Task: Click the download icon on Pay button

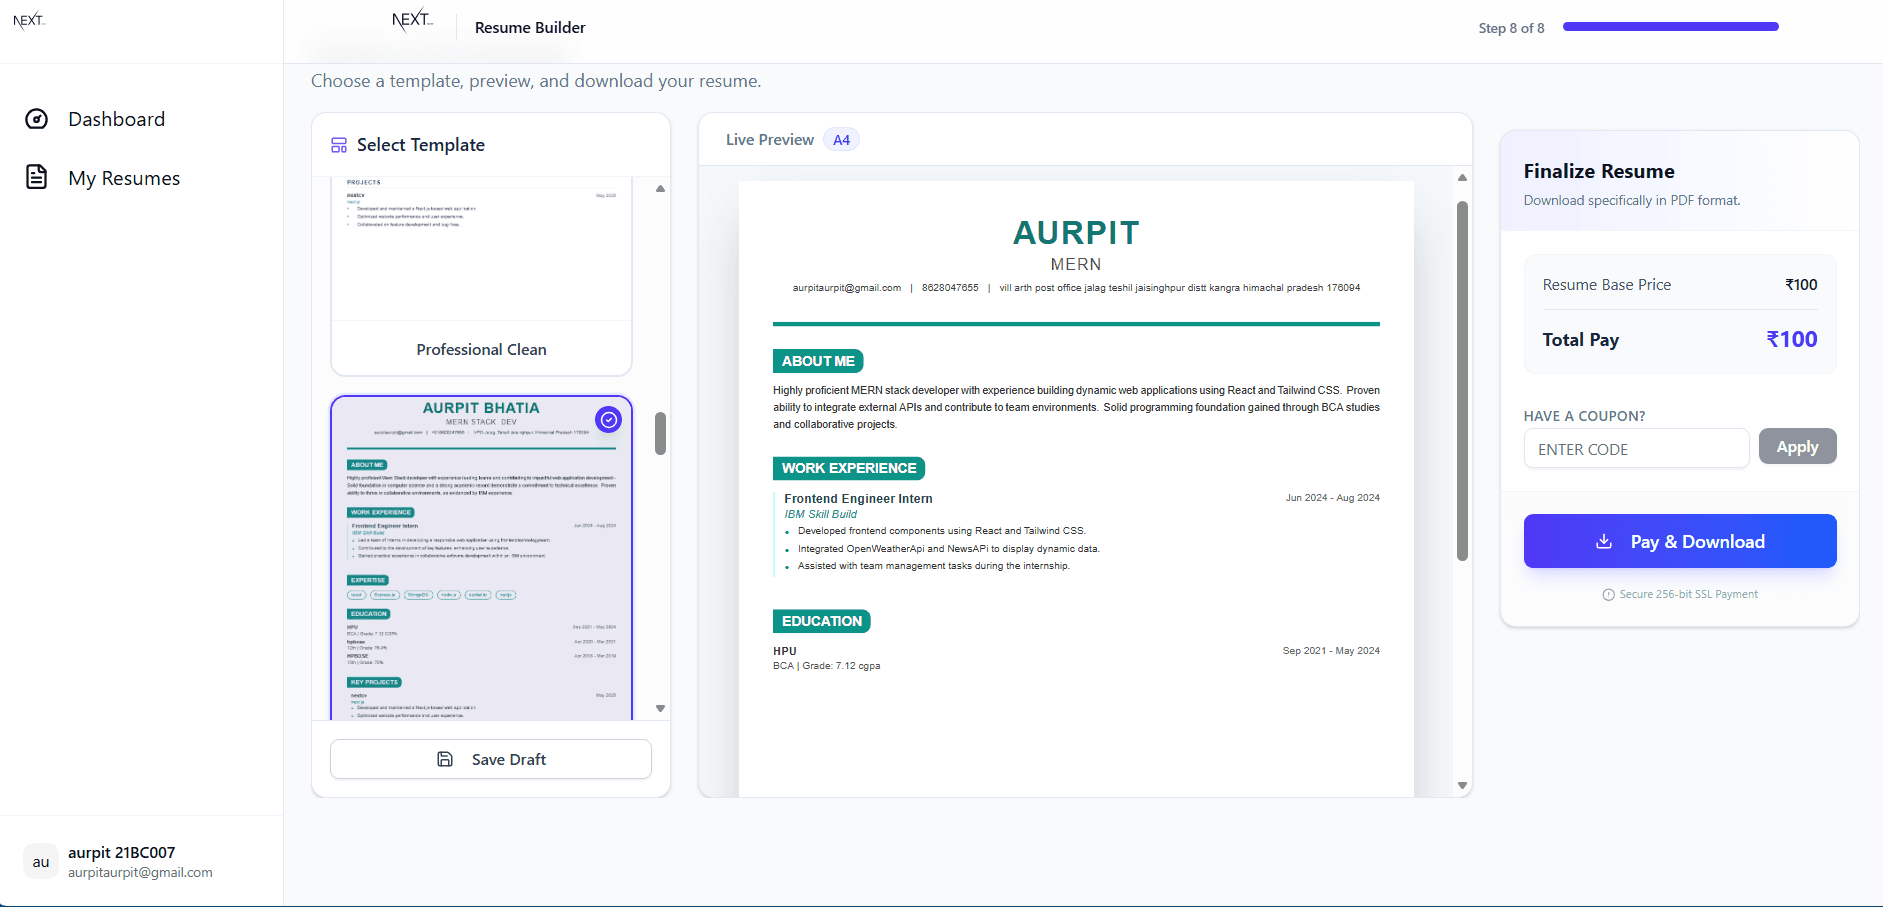Action: pyautogui.click(x=1603, y=541)
